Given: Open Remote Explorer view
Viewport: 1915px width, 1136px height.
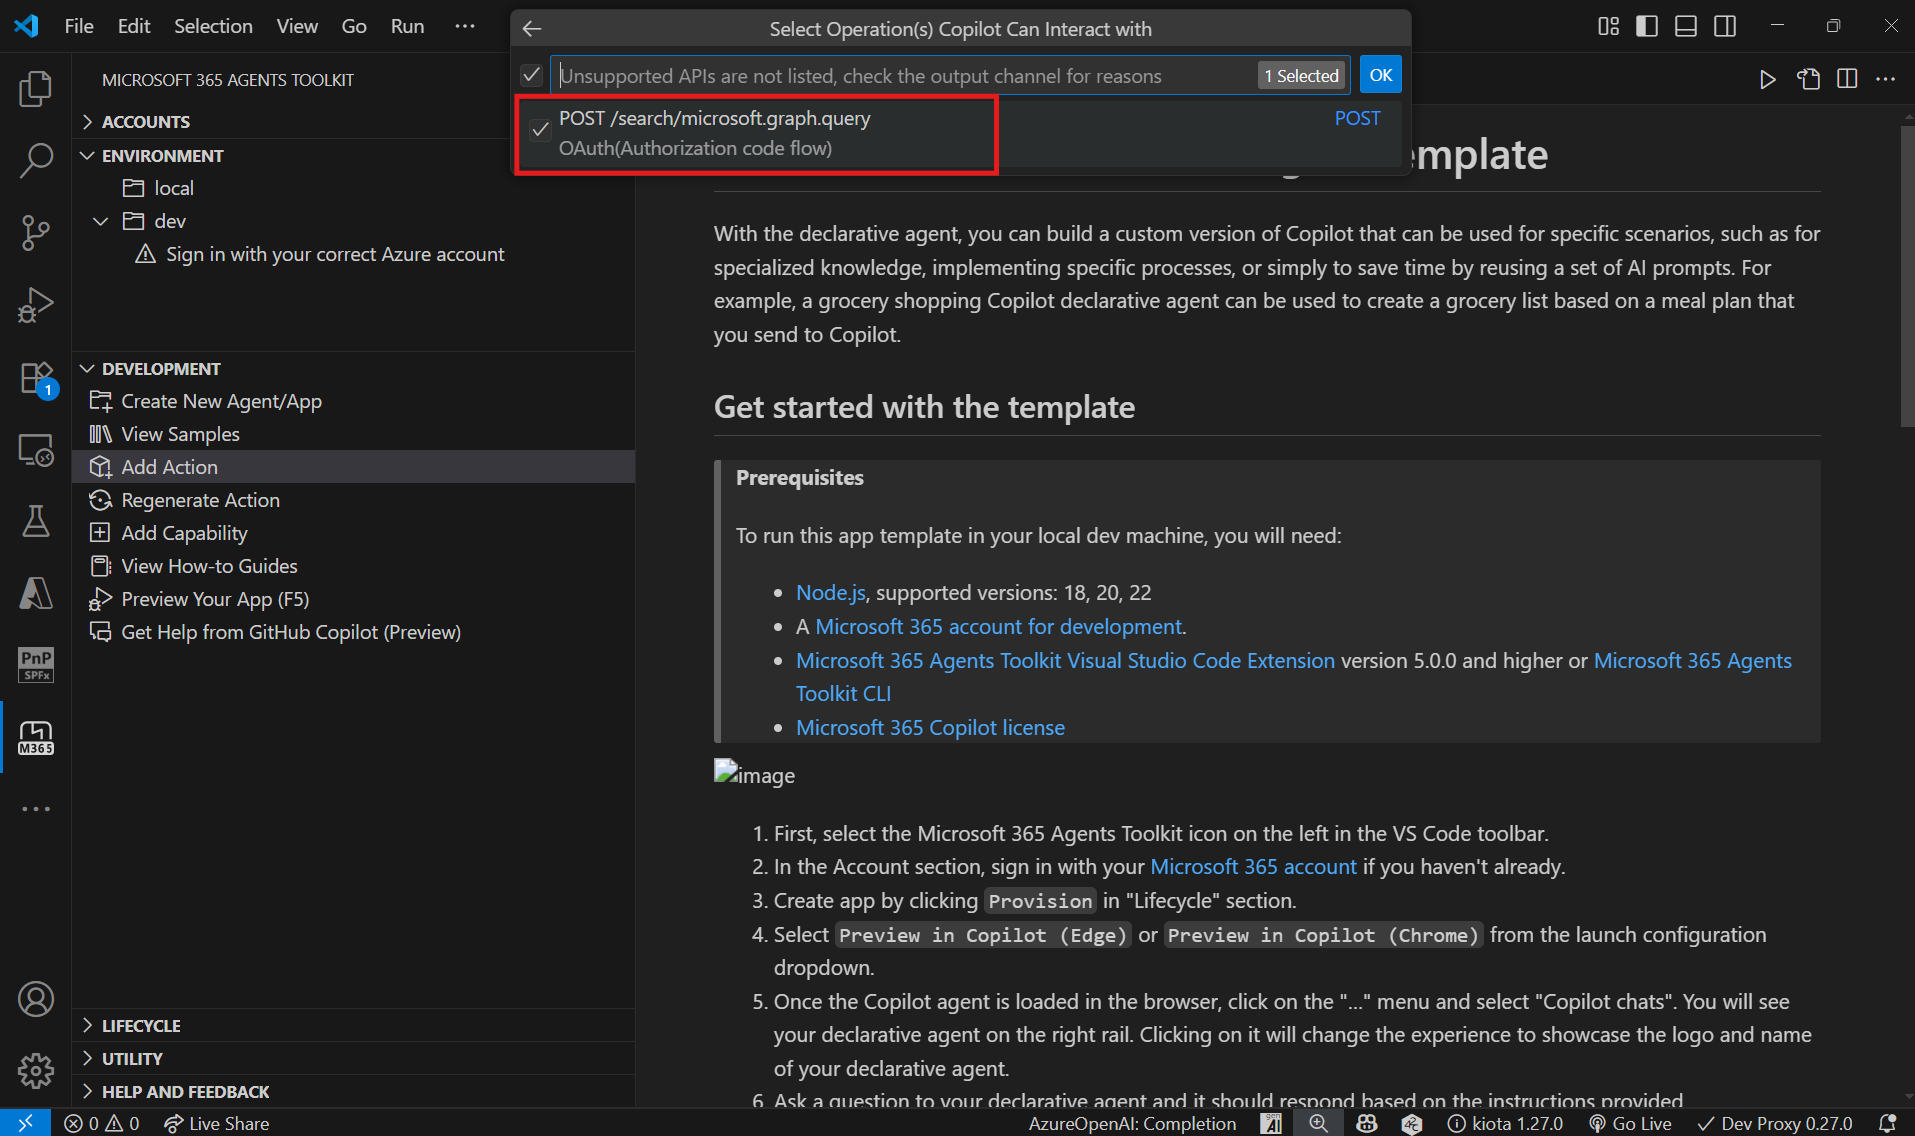Looking at the screenshot, I should [x=36, y=450].
